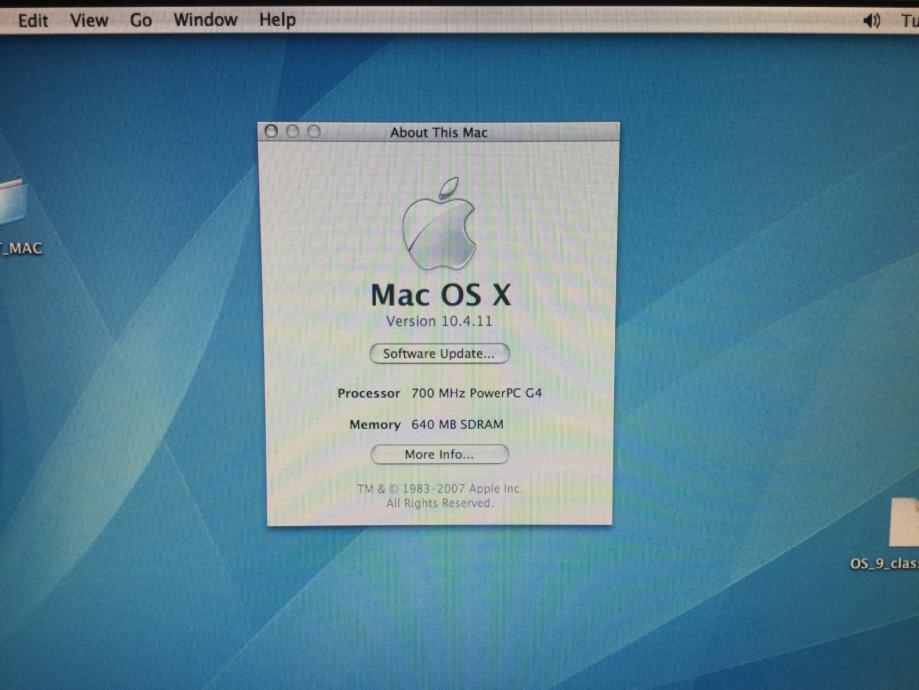Click the All Rights Reserved text
The image size is (919, 690).
click(x=440, y=503)
